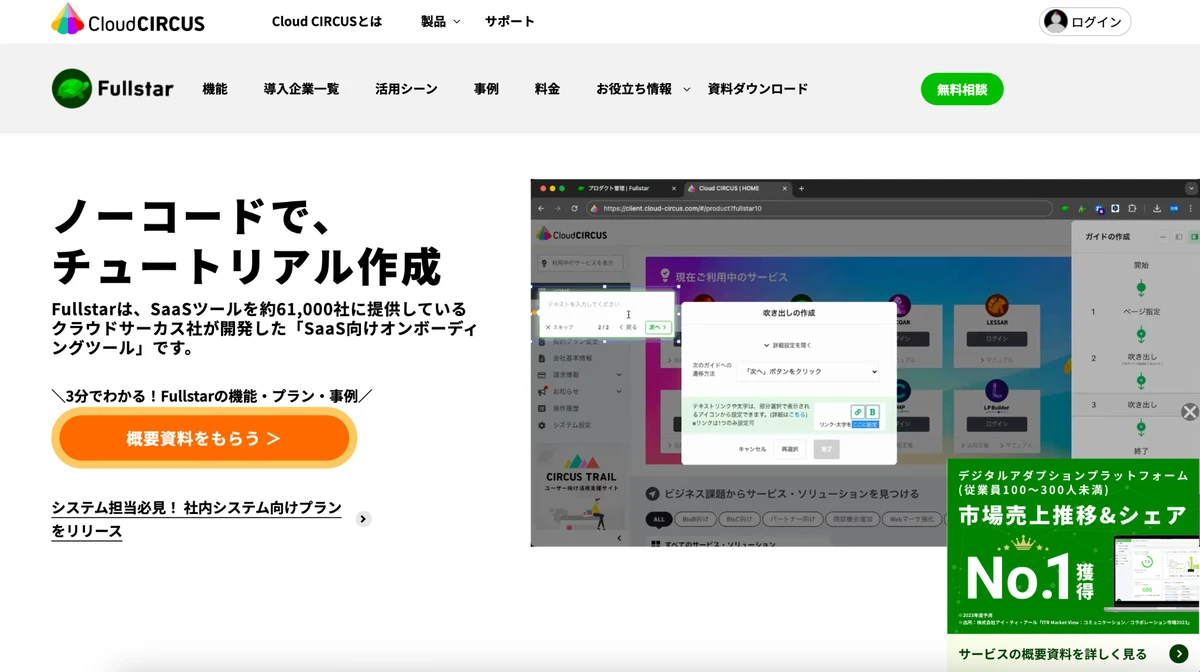1200x672 pixels.
Task: Click the Fullstar logo icon
Action: (71, 88)
